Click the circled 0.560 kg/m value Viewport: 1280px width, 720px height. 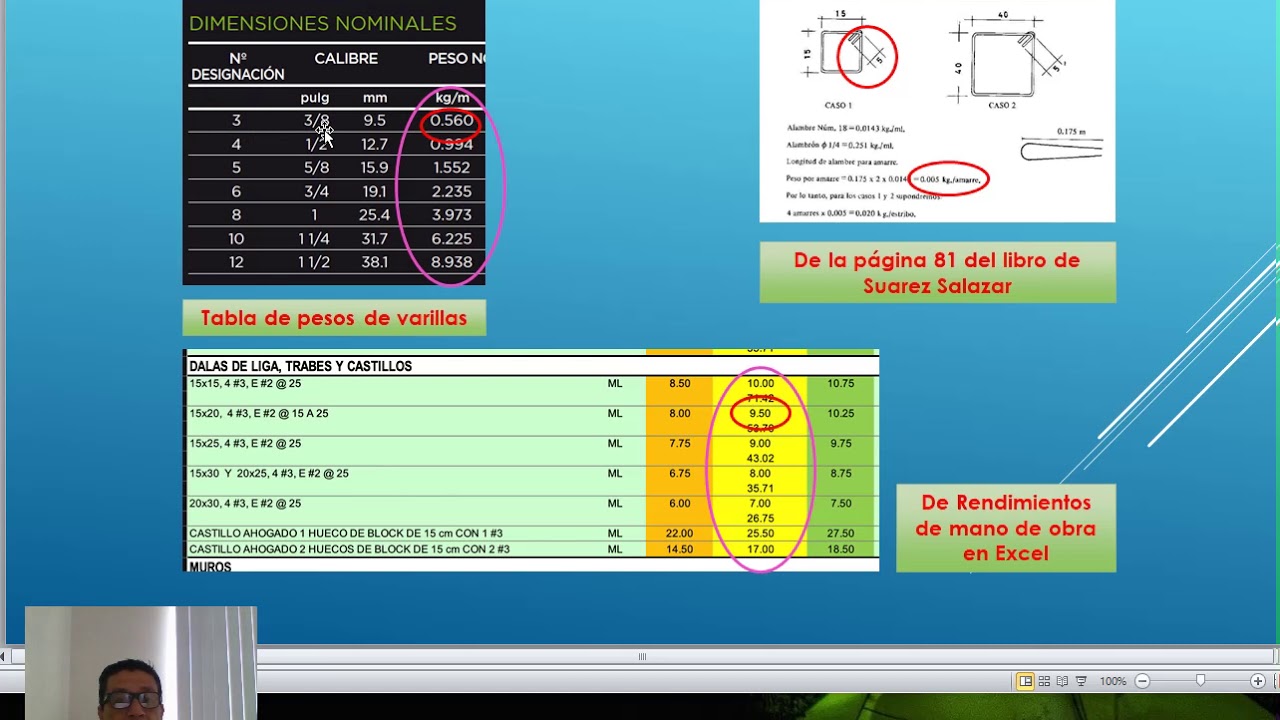point(452,120)
